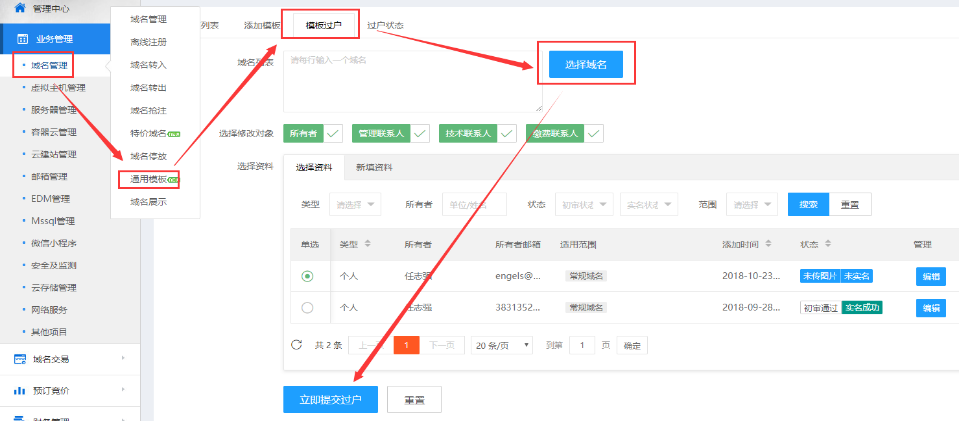Sort the table by 添加时间 column arrows
This screenshot has width=965, height=421.
click(x=774, y=244)
